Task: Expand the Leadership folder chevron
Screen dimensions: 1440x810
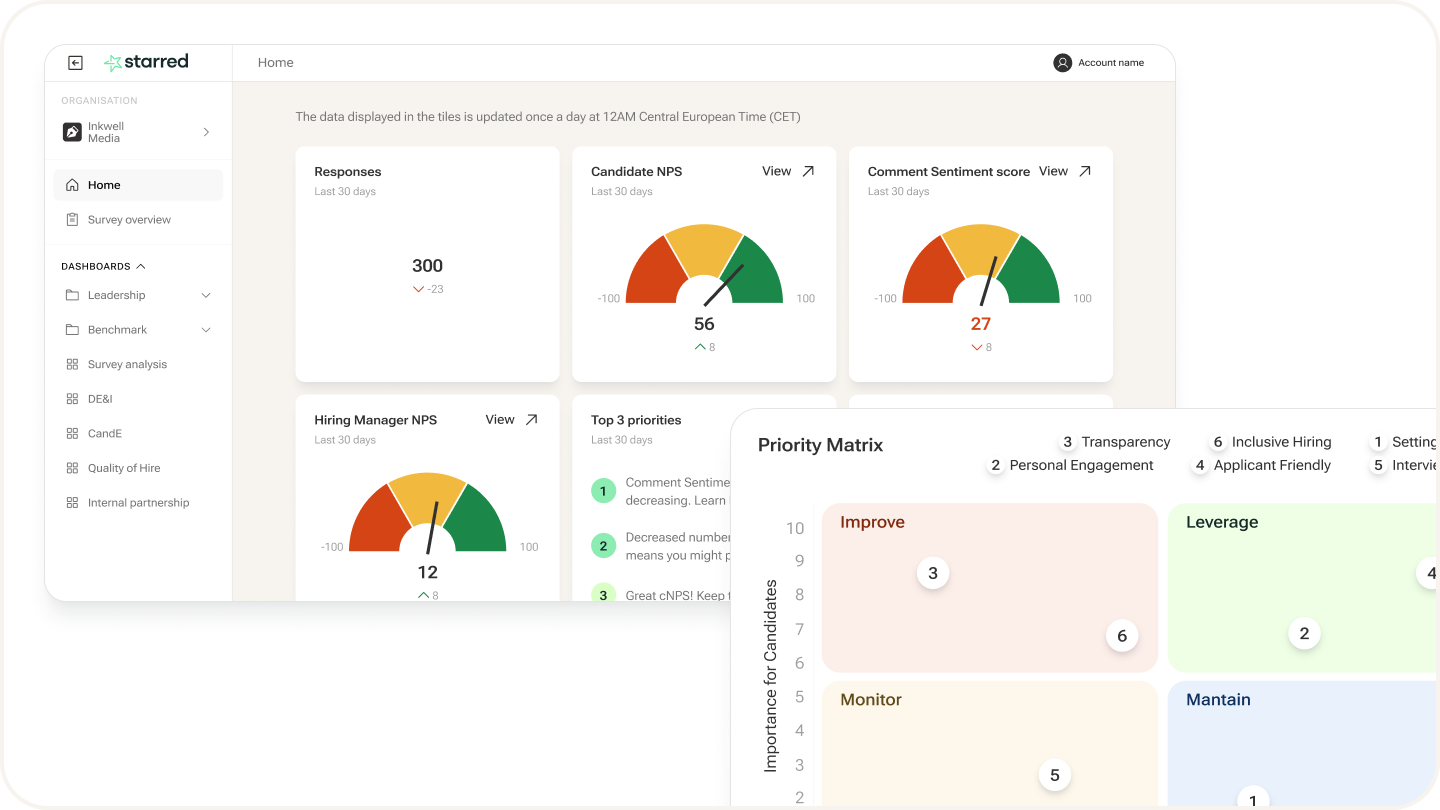Action: click(206, 296)
